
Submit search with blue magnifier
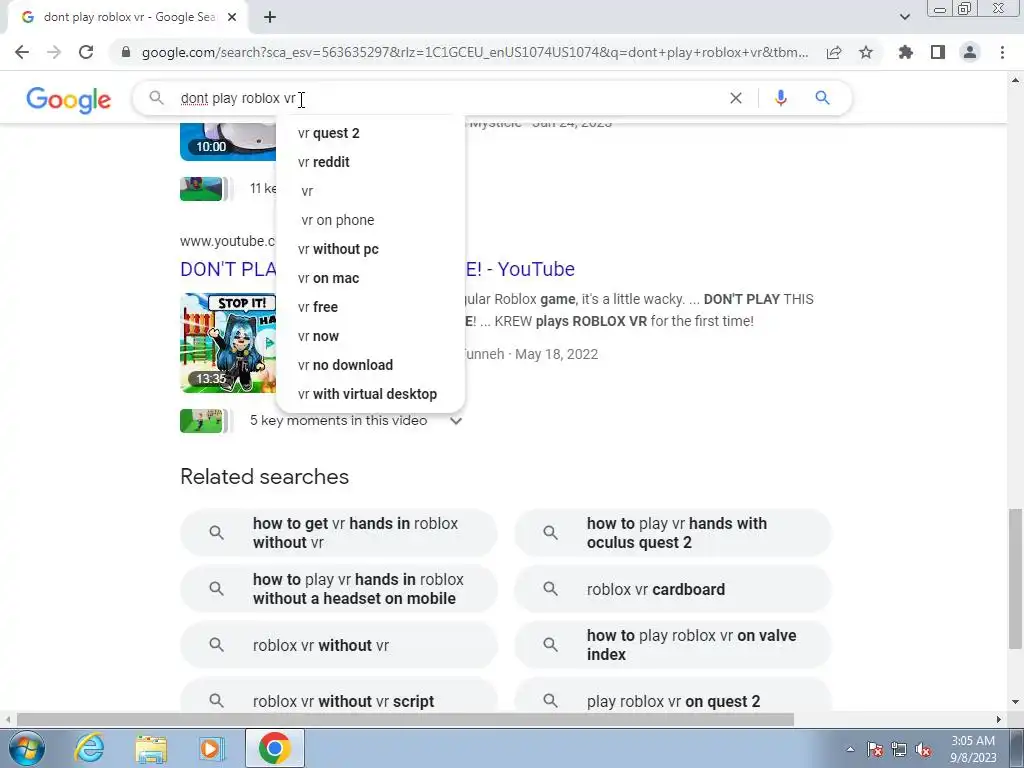[x=822, y=98]
